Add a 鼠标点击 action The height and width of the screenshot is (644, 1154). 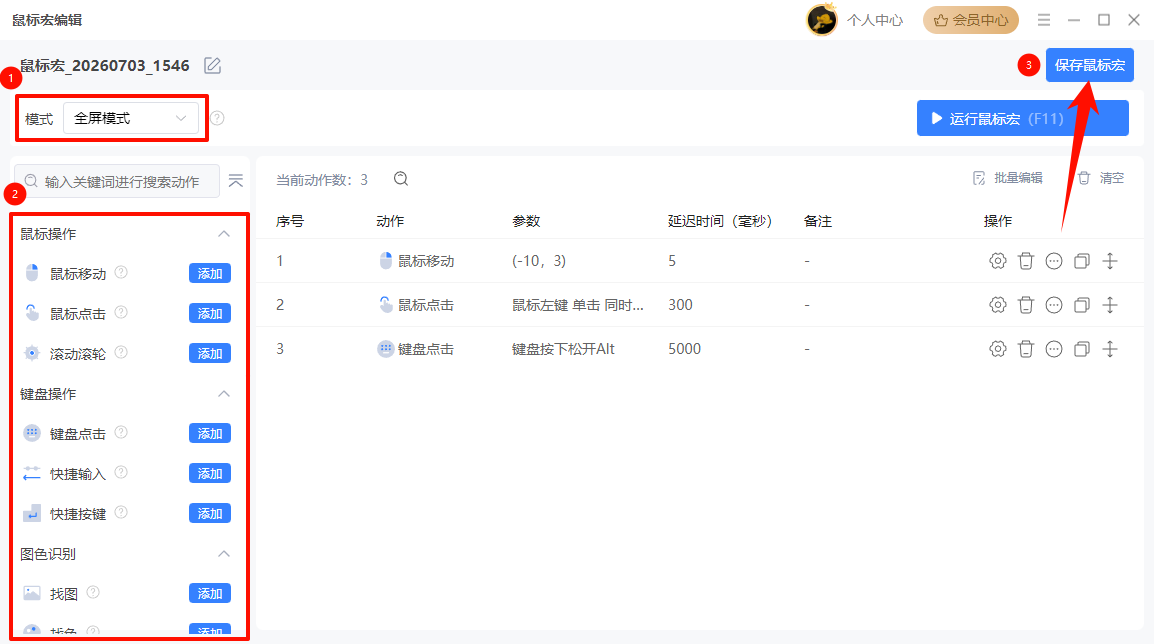pyautogui.click(x=210, y=314)
